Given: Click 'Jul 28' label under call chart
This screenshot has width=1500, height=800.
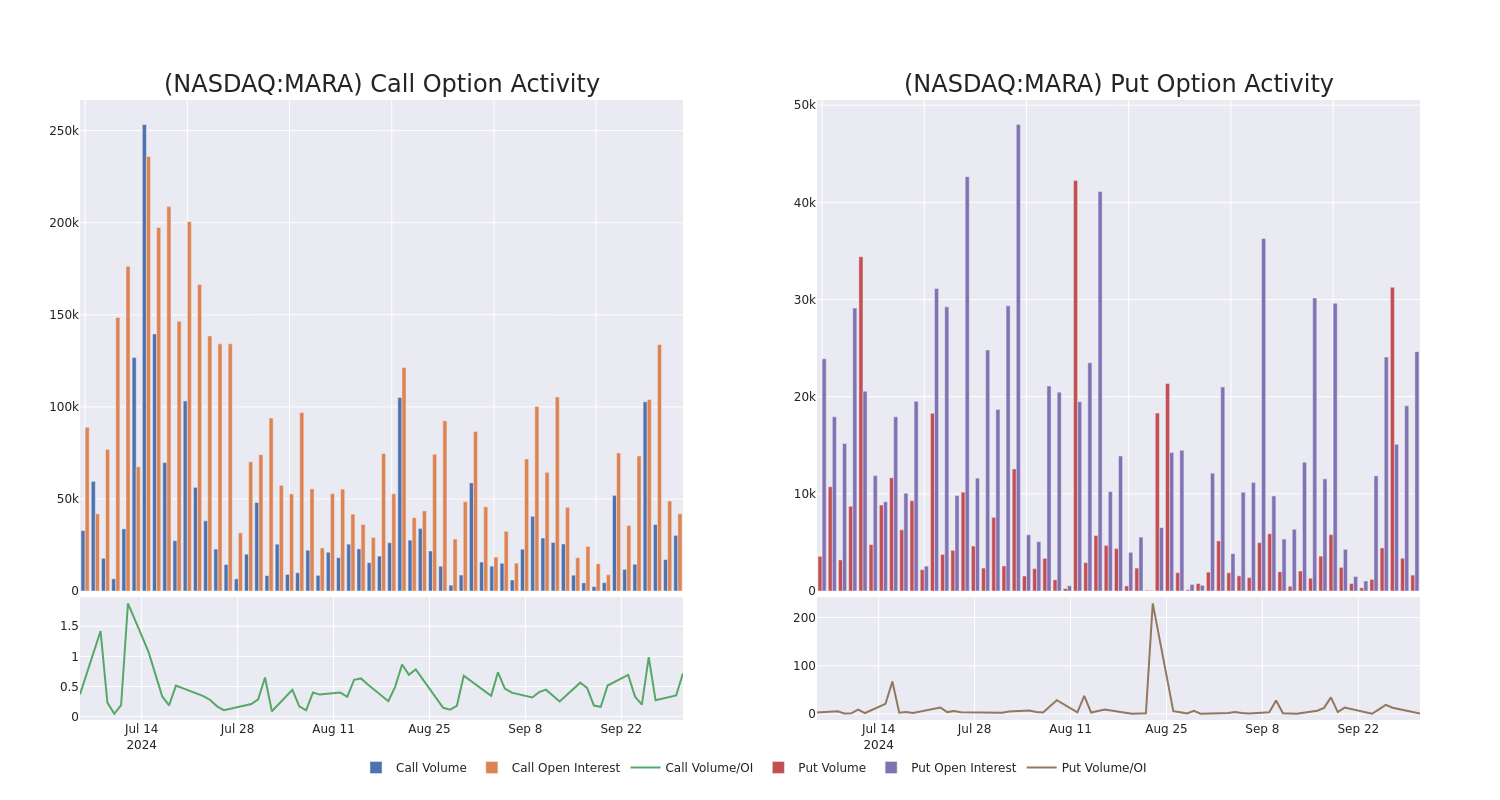Looking at the screenshot, I should [237, 729].
